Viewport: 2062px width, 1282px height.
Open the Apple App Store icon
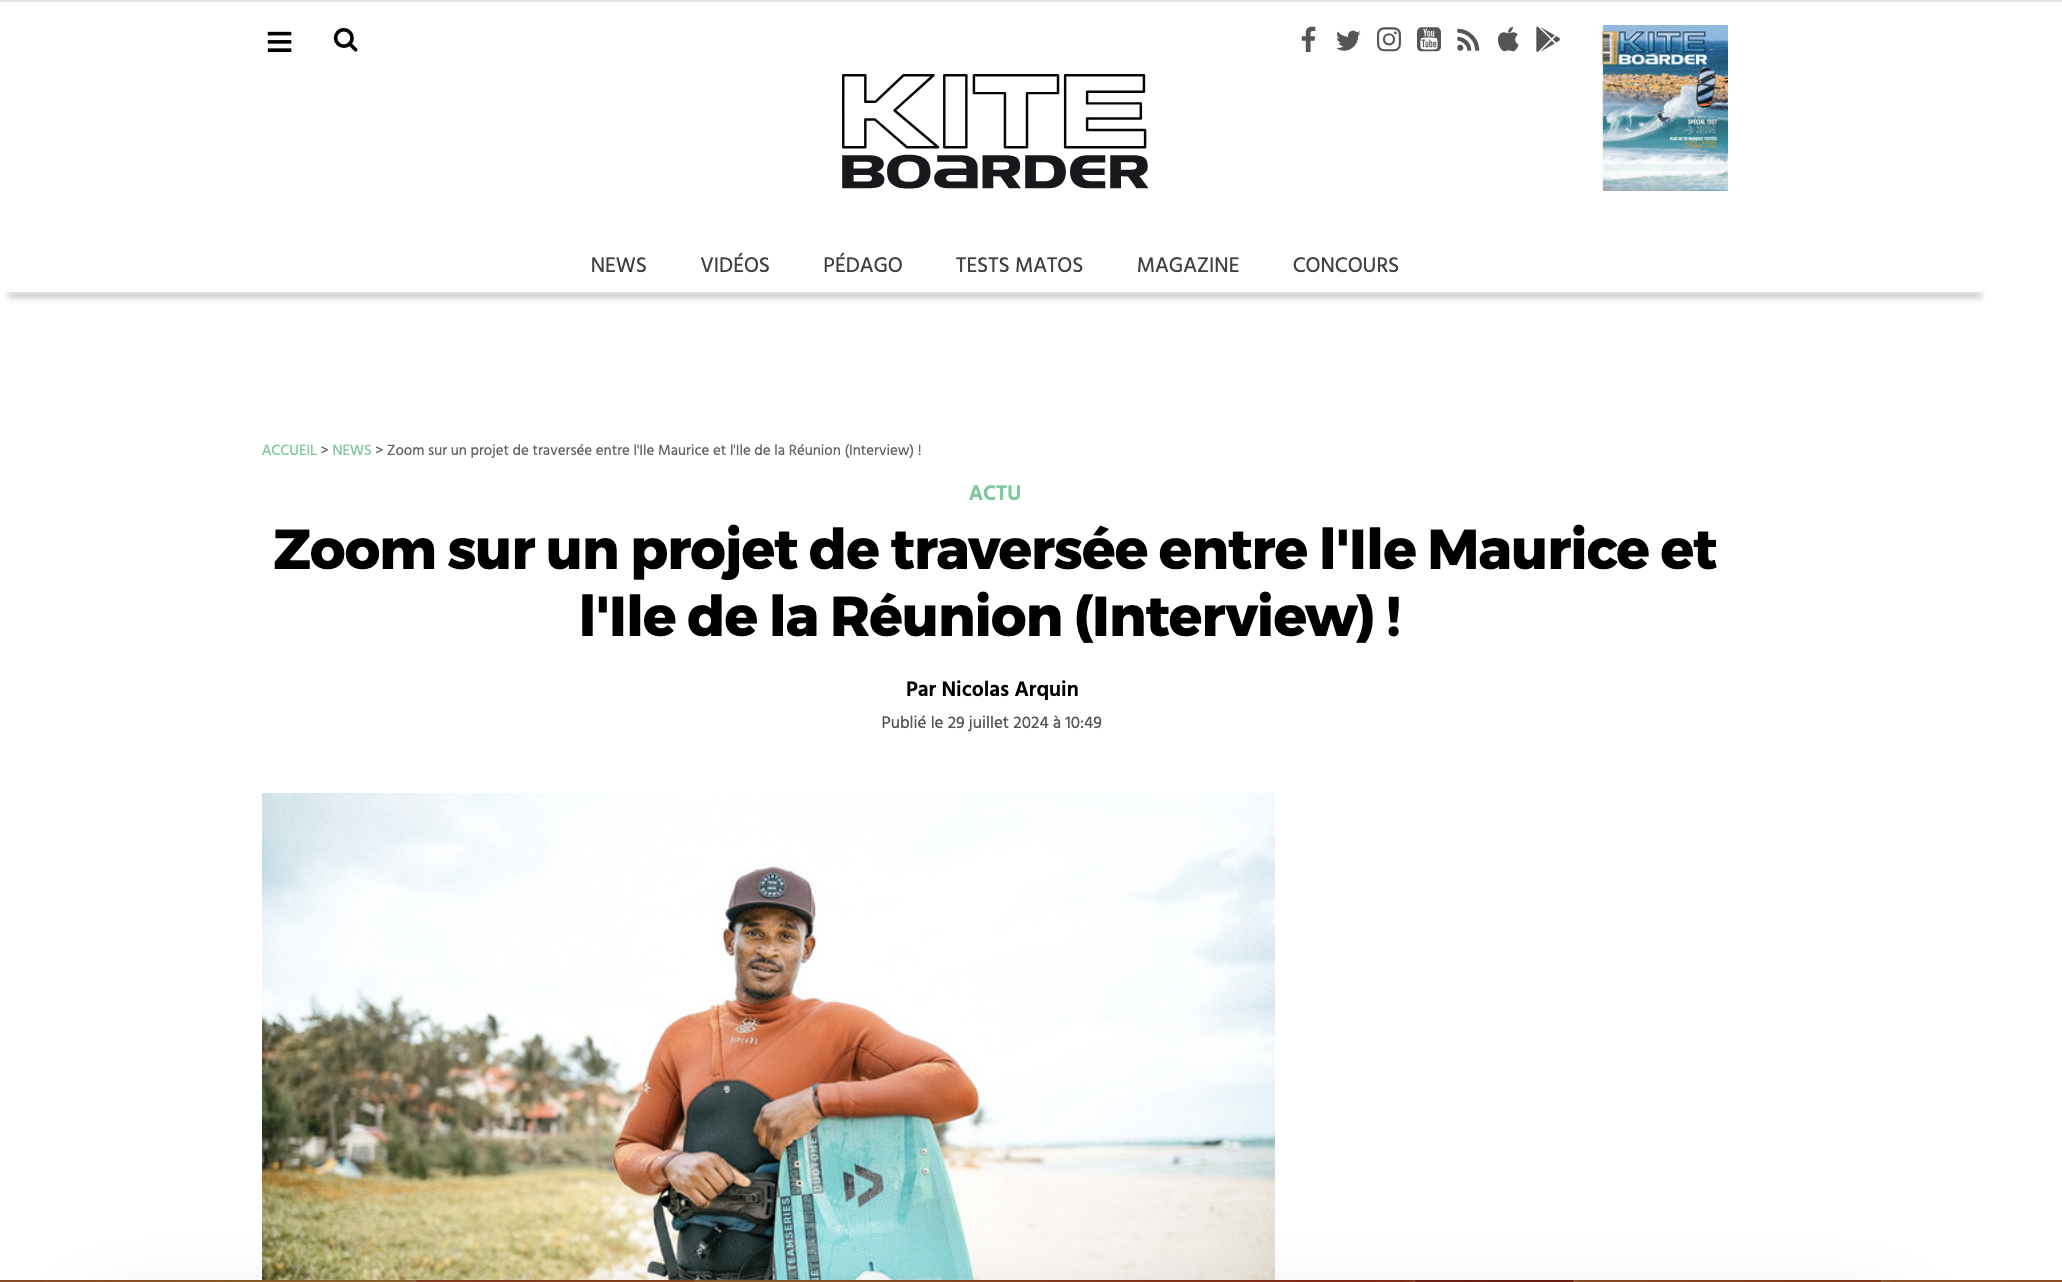1508,39
